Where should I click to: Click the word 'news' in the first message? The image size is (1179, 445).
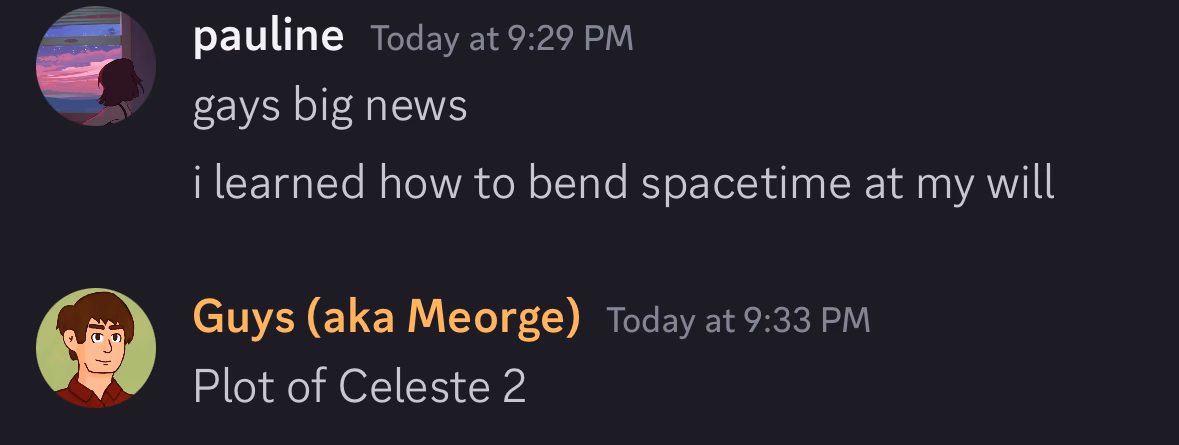[x=416, y=108]
